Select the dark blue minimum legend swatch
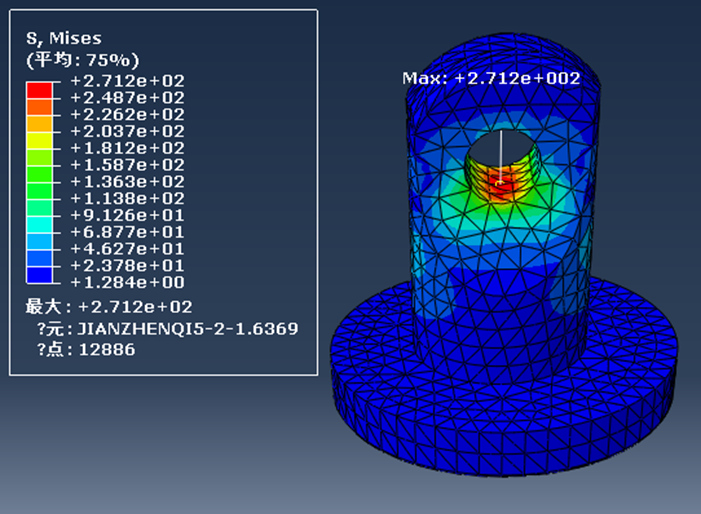 coord(39,275)
